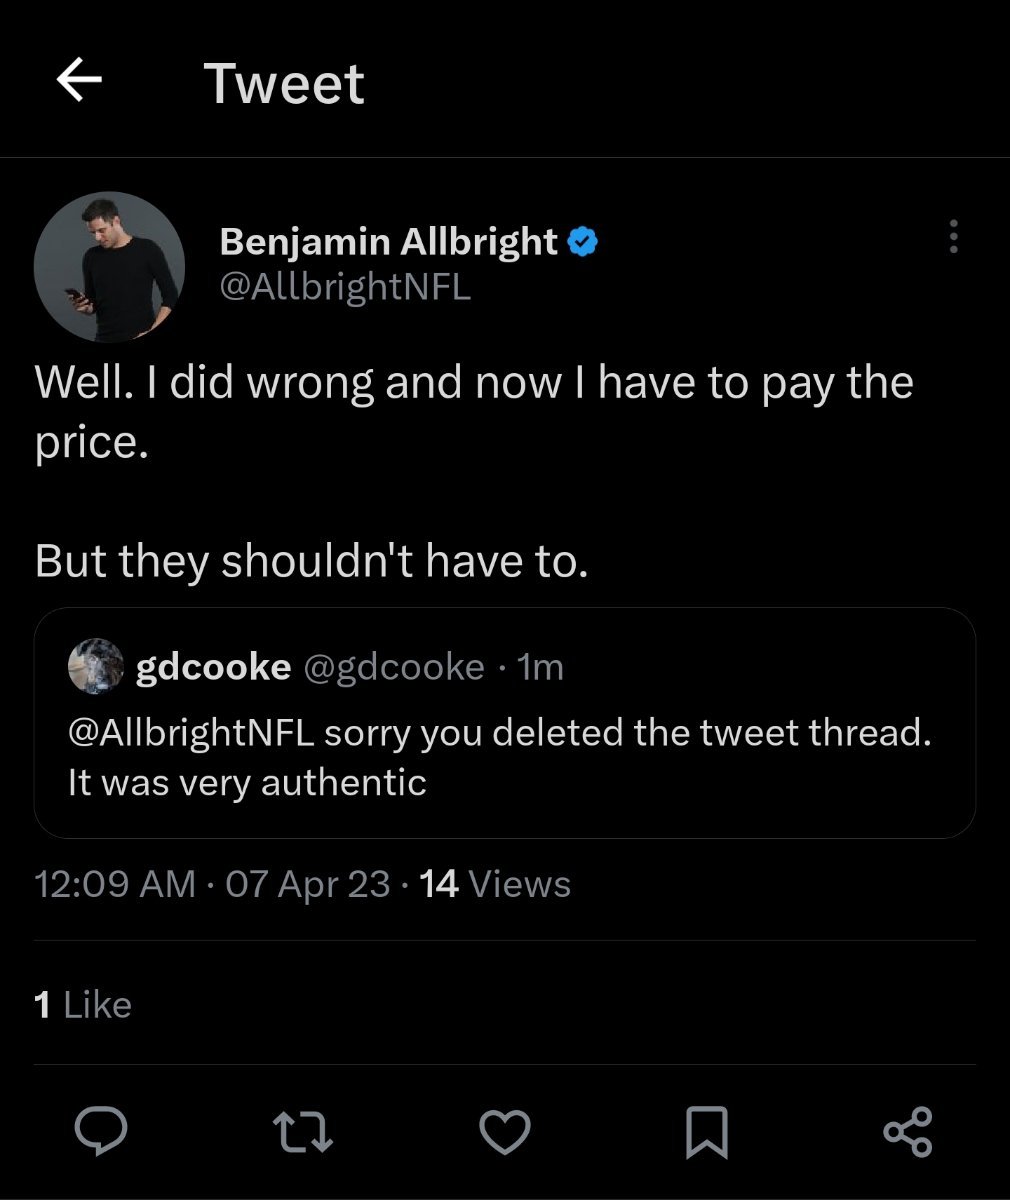
Task: View the 1 Like list
Action: click(83, 1005)
